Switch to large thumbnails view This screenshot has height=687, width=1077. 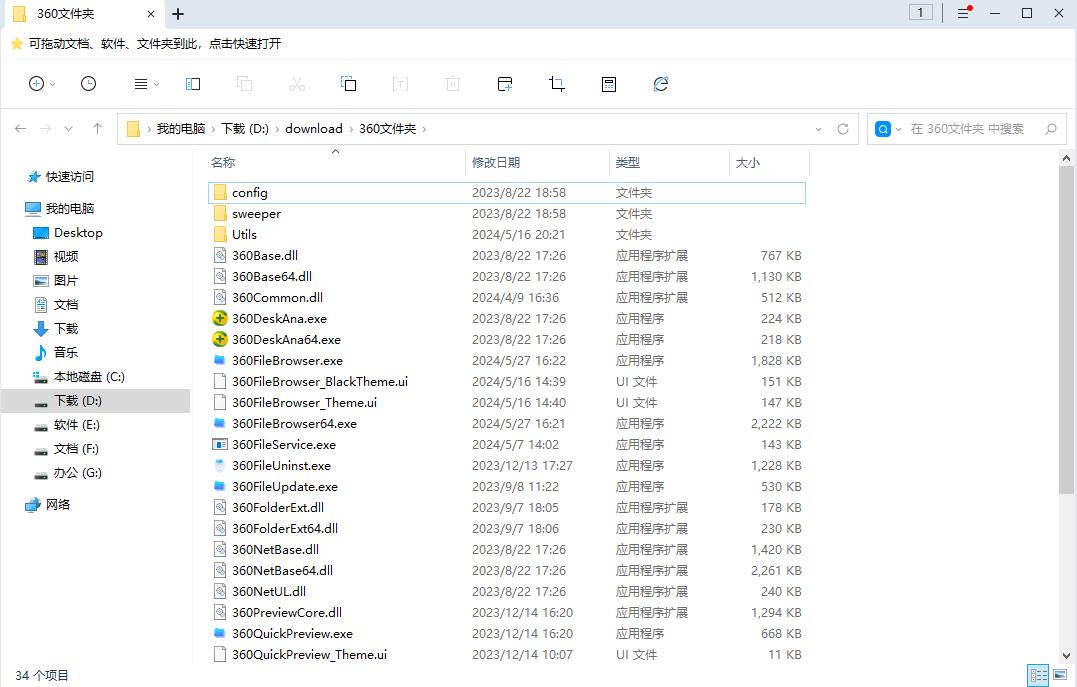coord(1061,675)
